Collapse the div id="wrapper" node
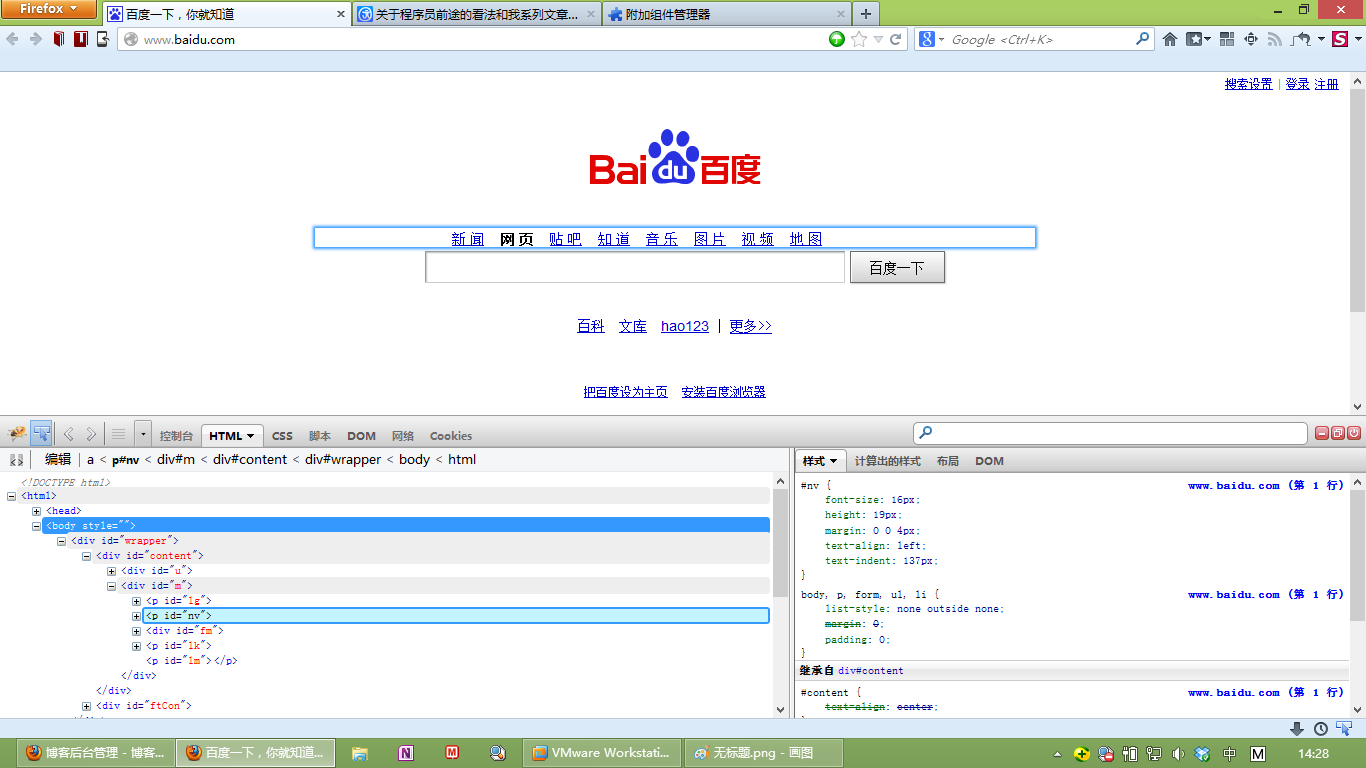Viewport: 1366px width, 768px height. coord(61,541)
